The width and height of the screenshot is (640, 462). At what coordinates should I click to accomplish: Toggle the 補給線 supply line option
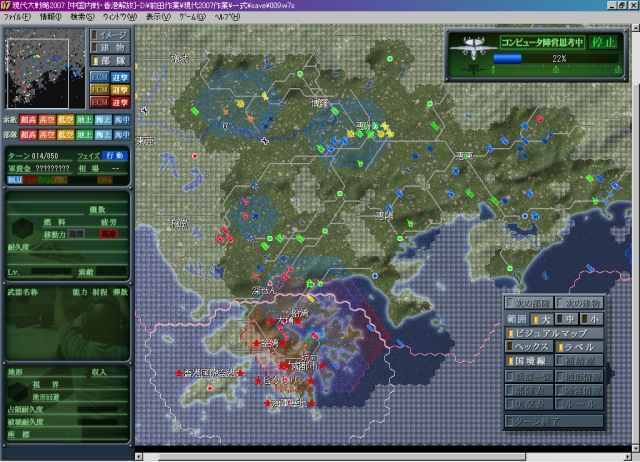point(579,361)
